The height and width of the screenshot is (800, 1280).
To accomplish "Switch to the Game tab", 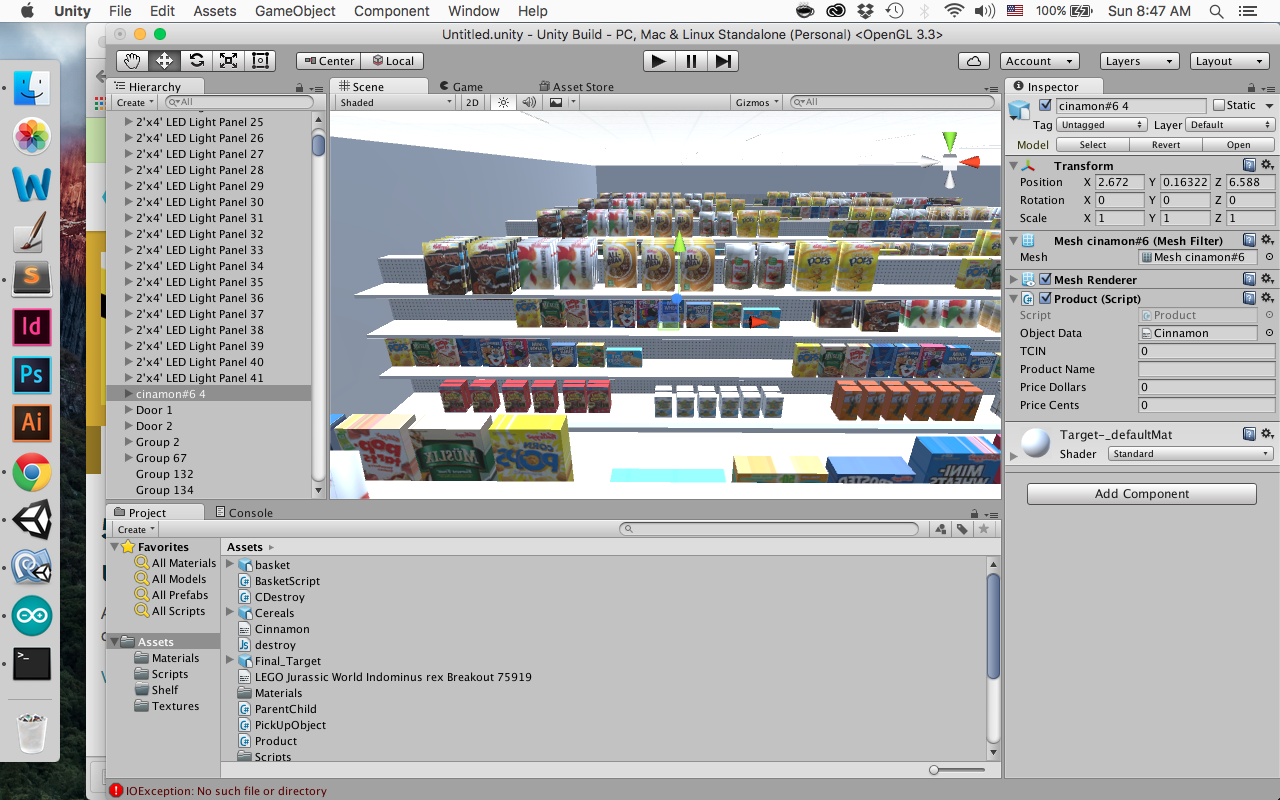I will pyautogui.click(x=460, y=87).
